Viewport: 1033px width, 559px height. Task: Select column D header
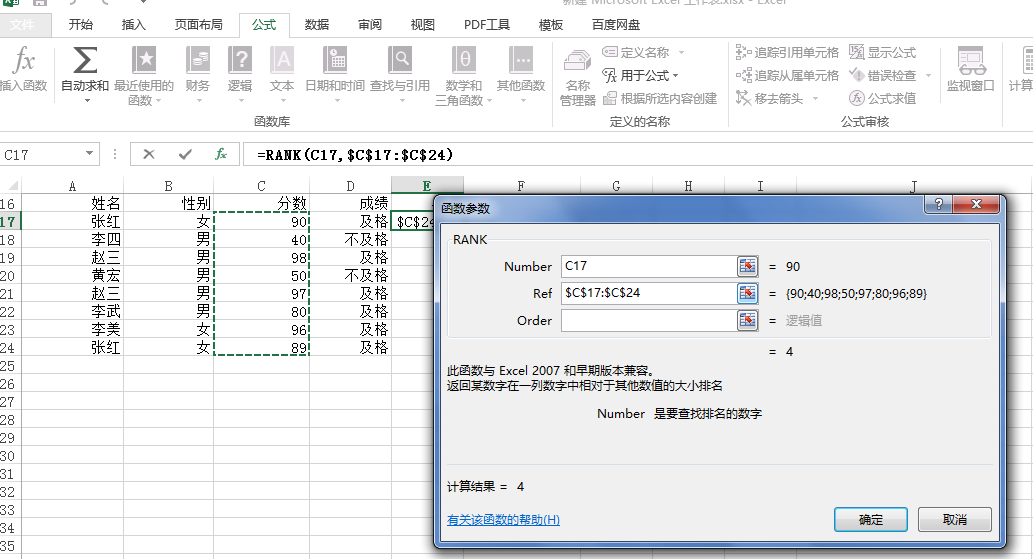coord(350,186)
